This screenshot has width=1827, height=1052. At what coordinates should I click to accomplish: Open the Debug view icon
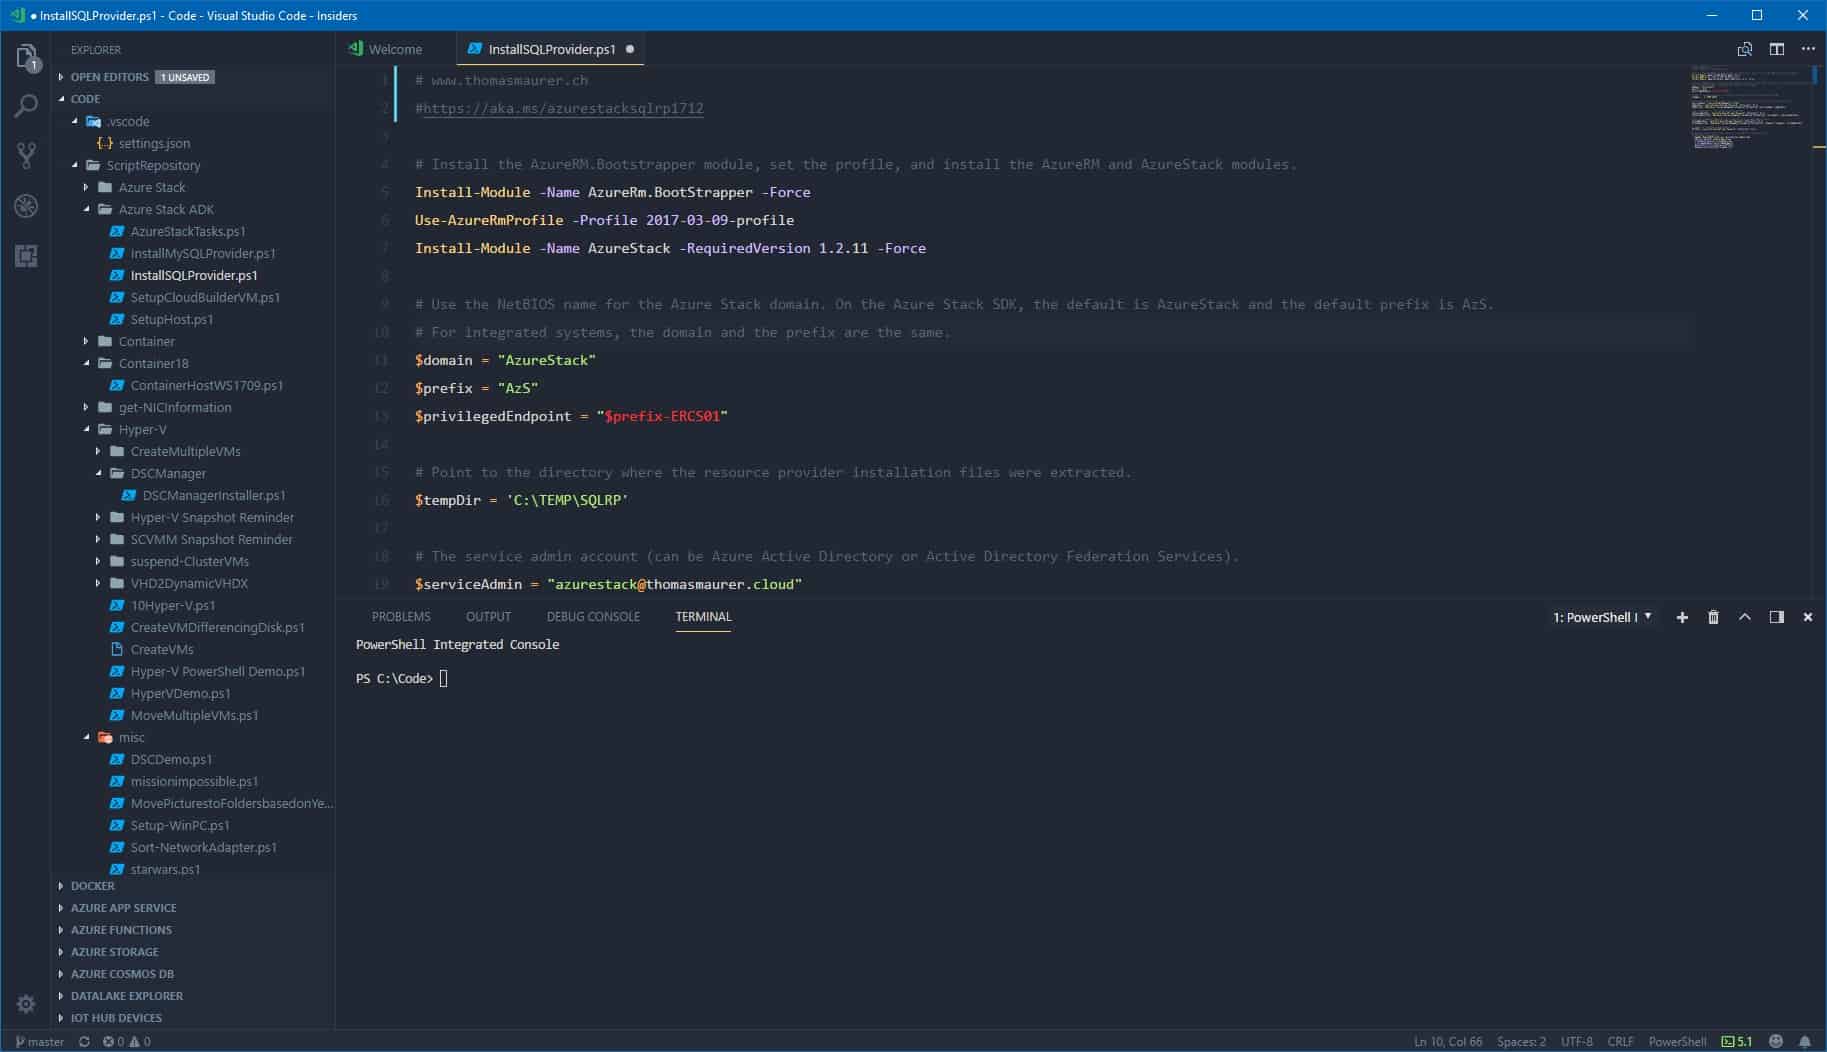pos(26,206)
